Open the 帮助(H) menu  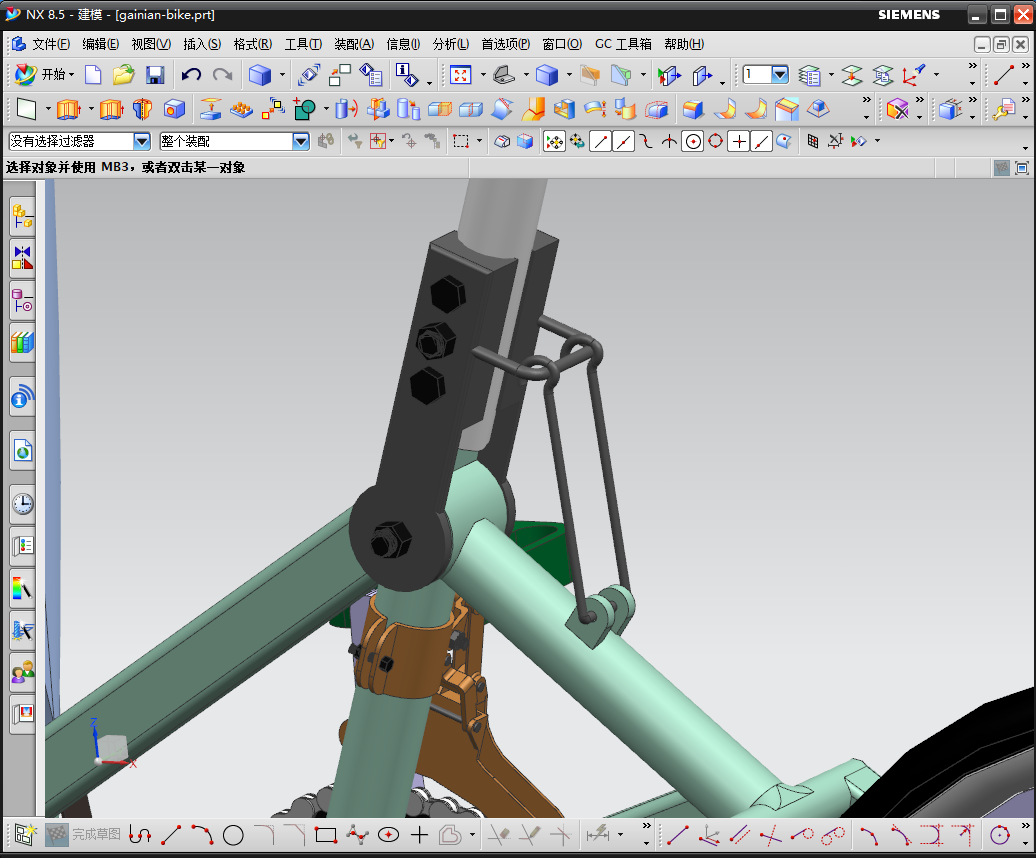pos(684,44)
